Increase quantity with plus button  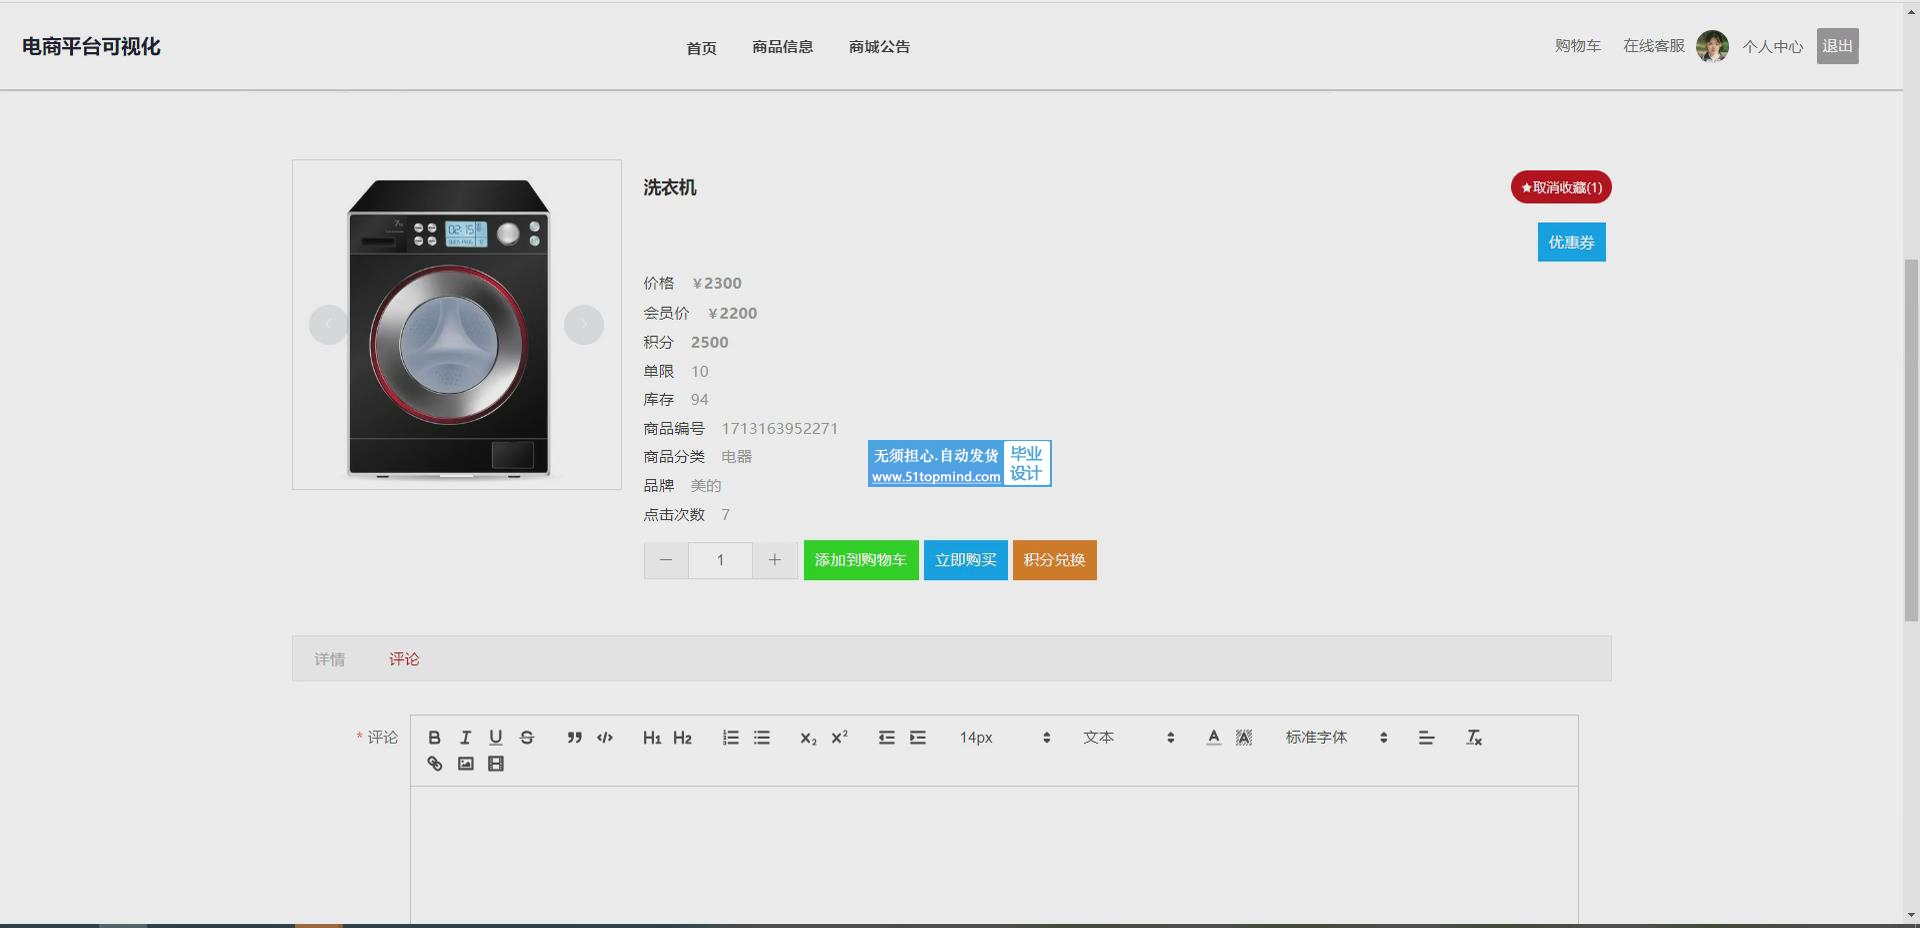[x=774, y=560]
